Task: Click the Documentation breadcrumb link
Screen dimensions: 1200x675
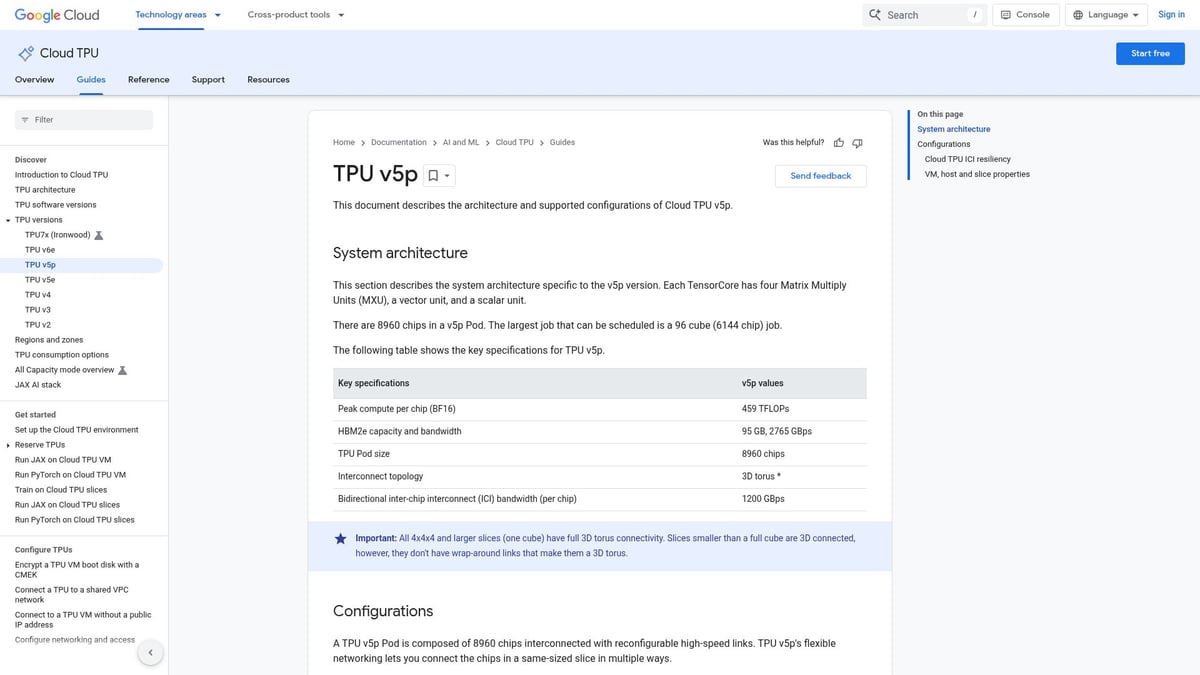Action: pyautogui.click(x=399, y=143)
